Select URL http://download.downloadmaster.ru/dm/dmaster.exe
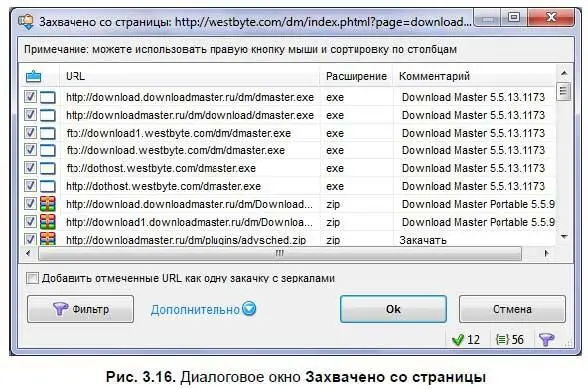588x389 pixels. pos(190,97)
